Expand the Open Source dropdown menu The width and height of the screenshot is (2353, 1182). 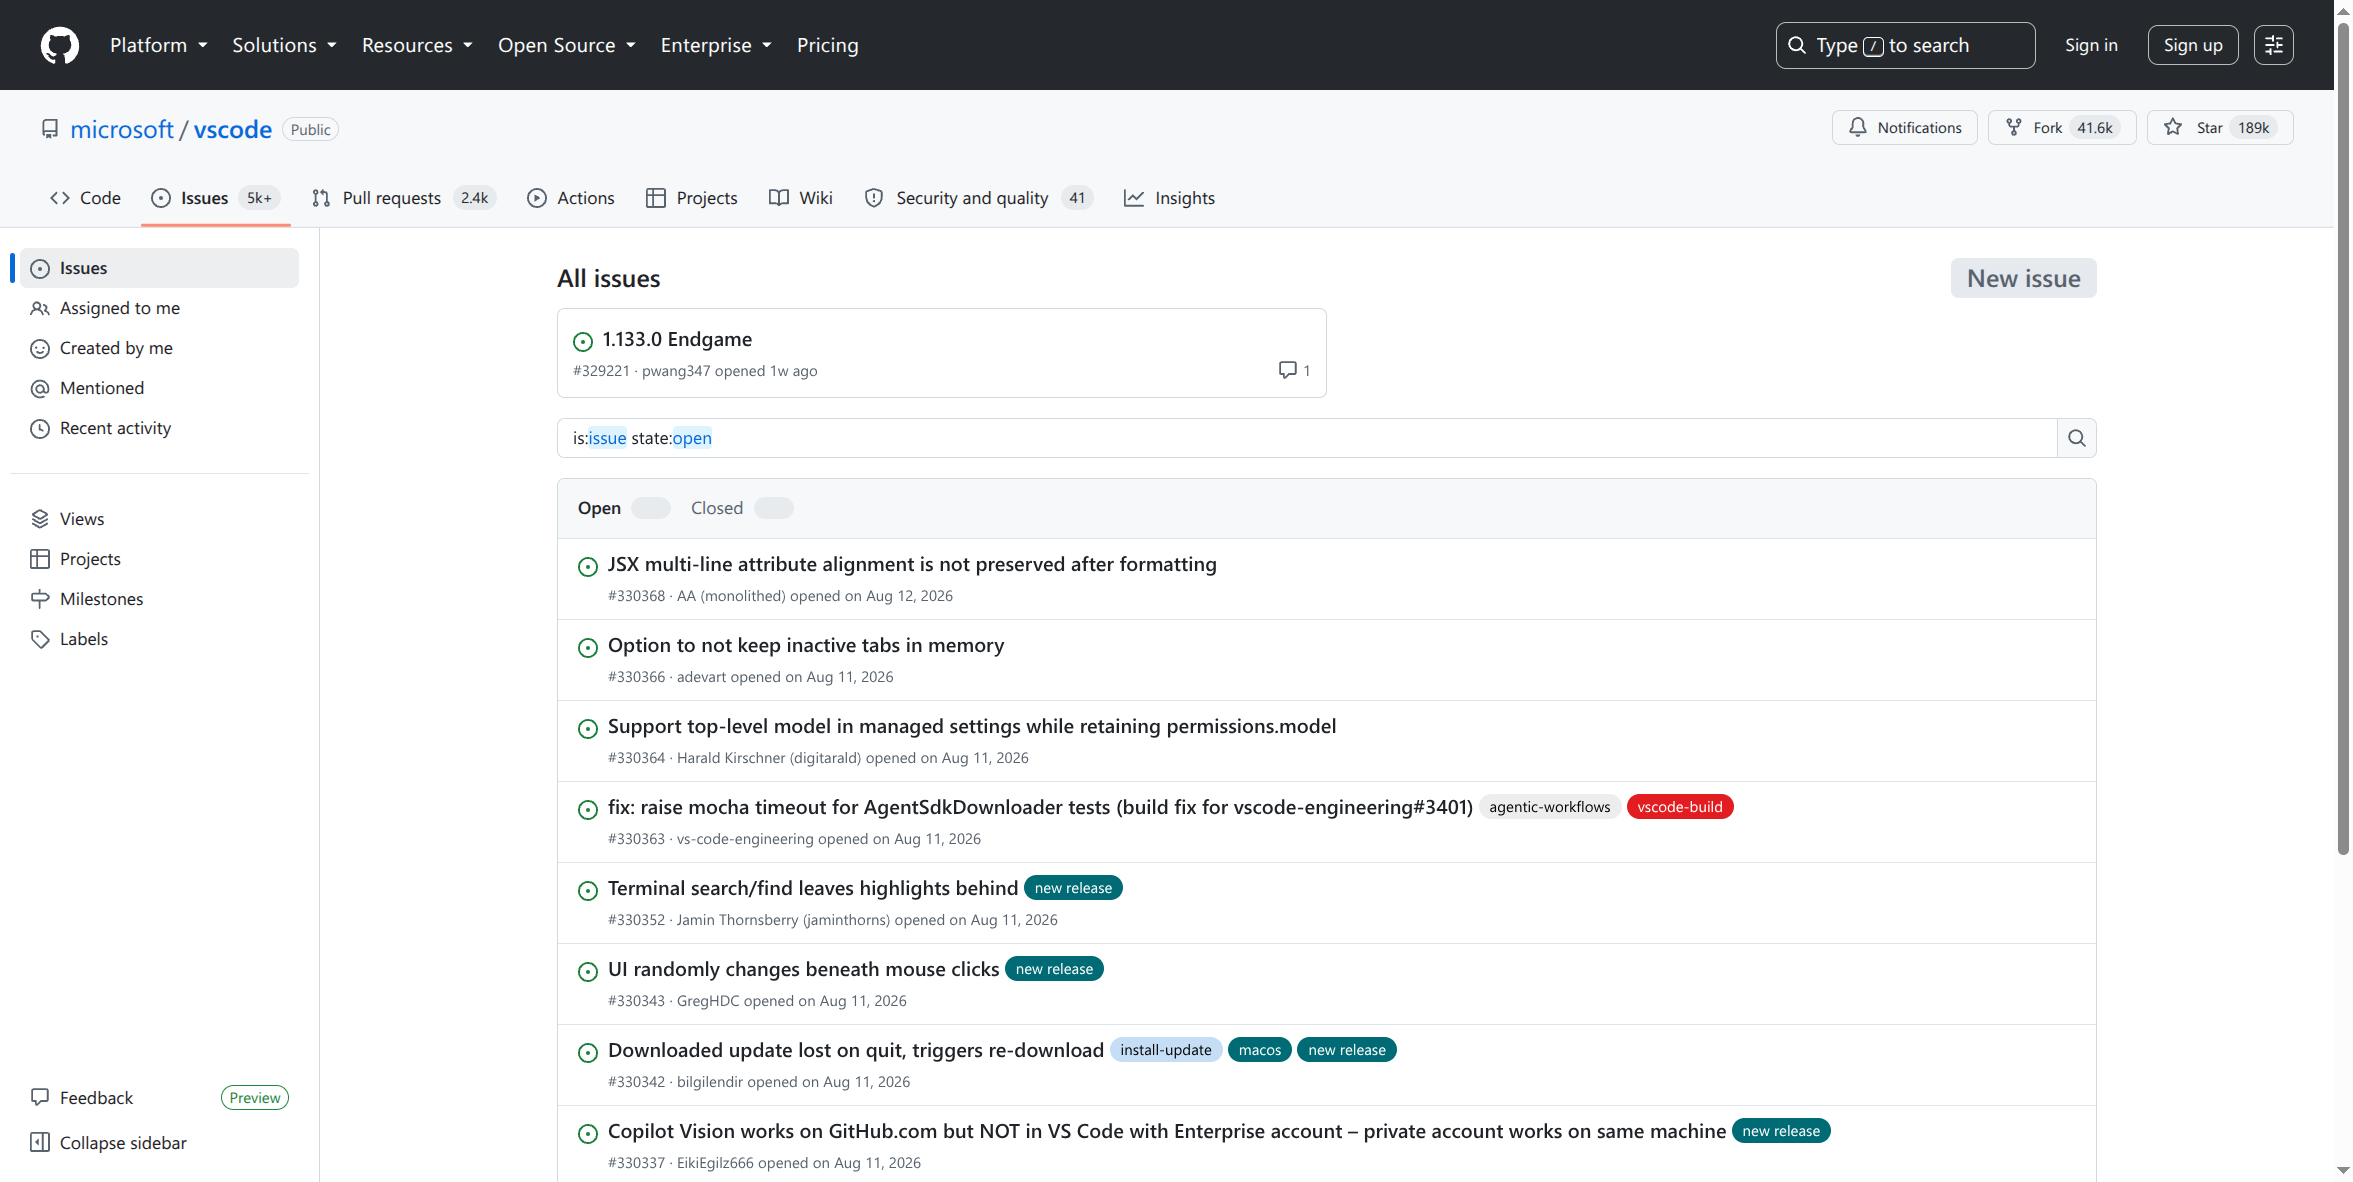pos(567,45)
